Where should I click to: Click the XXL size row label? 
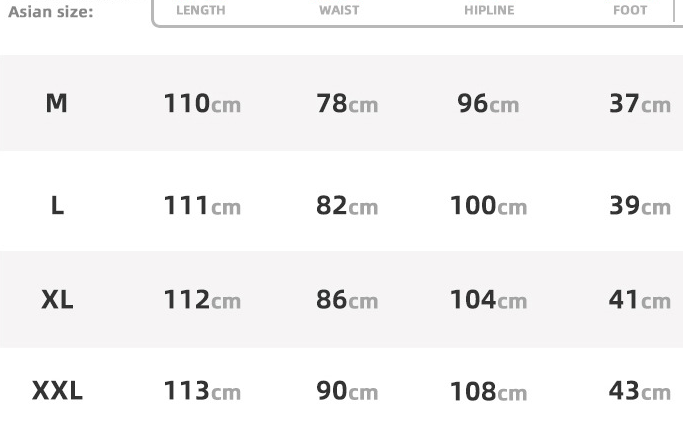(57, 391)
